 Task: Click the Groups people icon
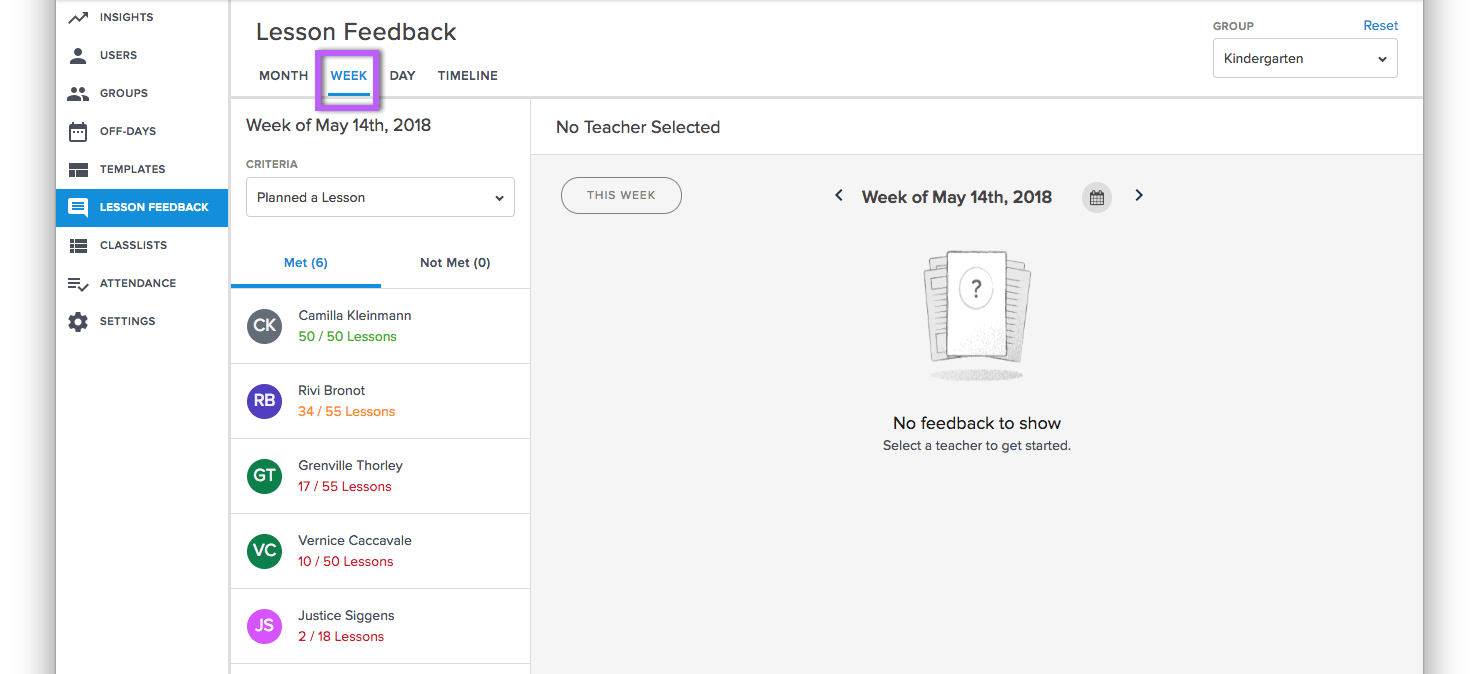(x=78, y=93)
